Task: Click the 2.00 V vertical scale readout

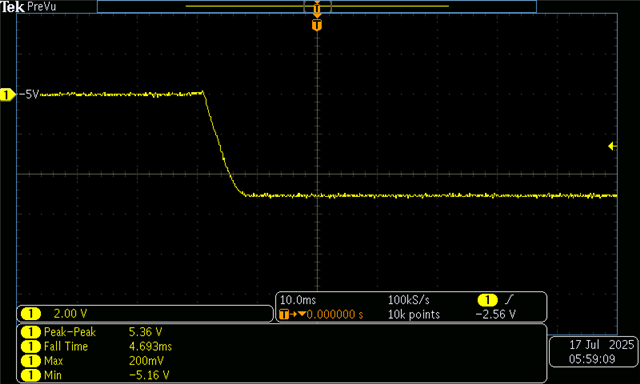Action: pyautogui.click(x=70, y=314)
